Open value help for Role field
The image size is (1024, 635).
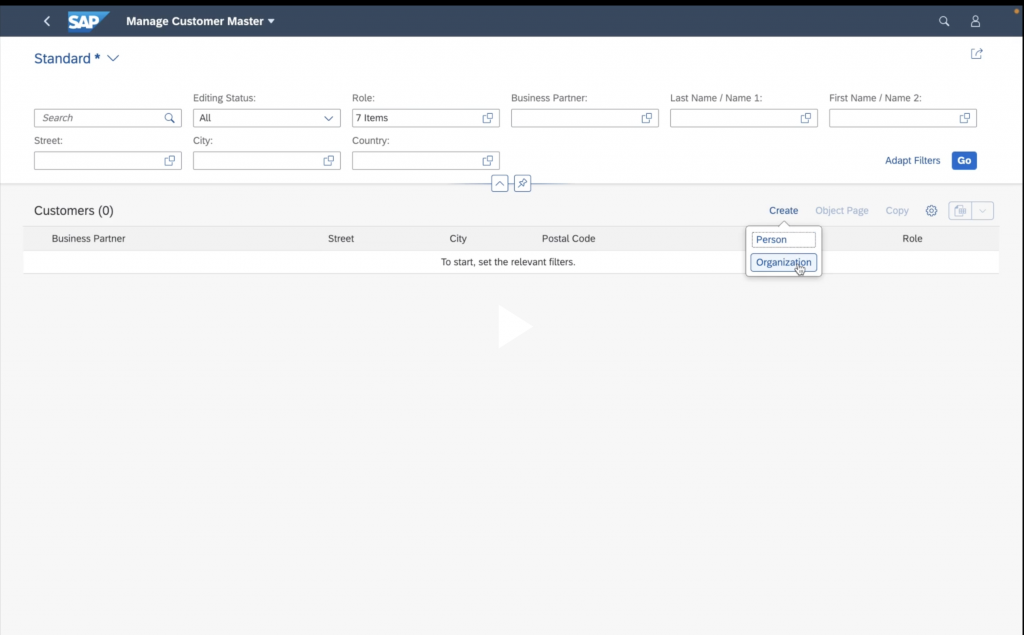pyautogui.click(x=488, y=118)
